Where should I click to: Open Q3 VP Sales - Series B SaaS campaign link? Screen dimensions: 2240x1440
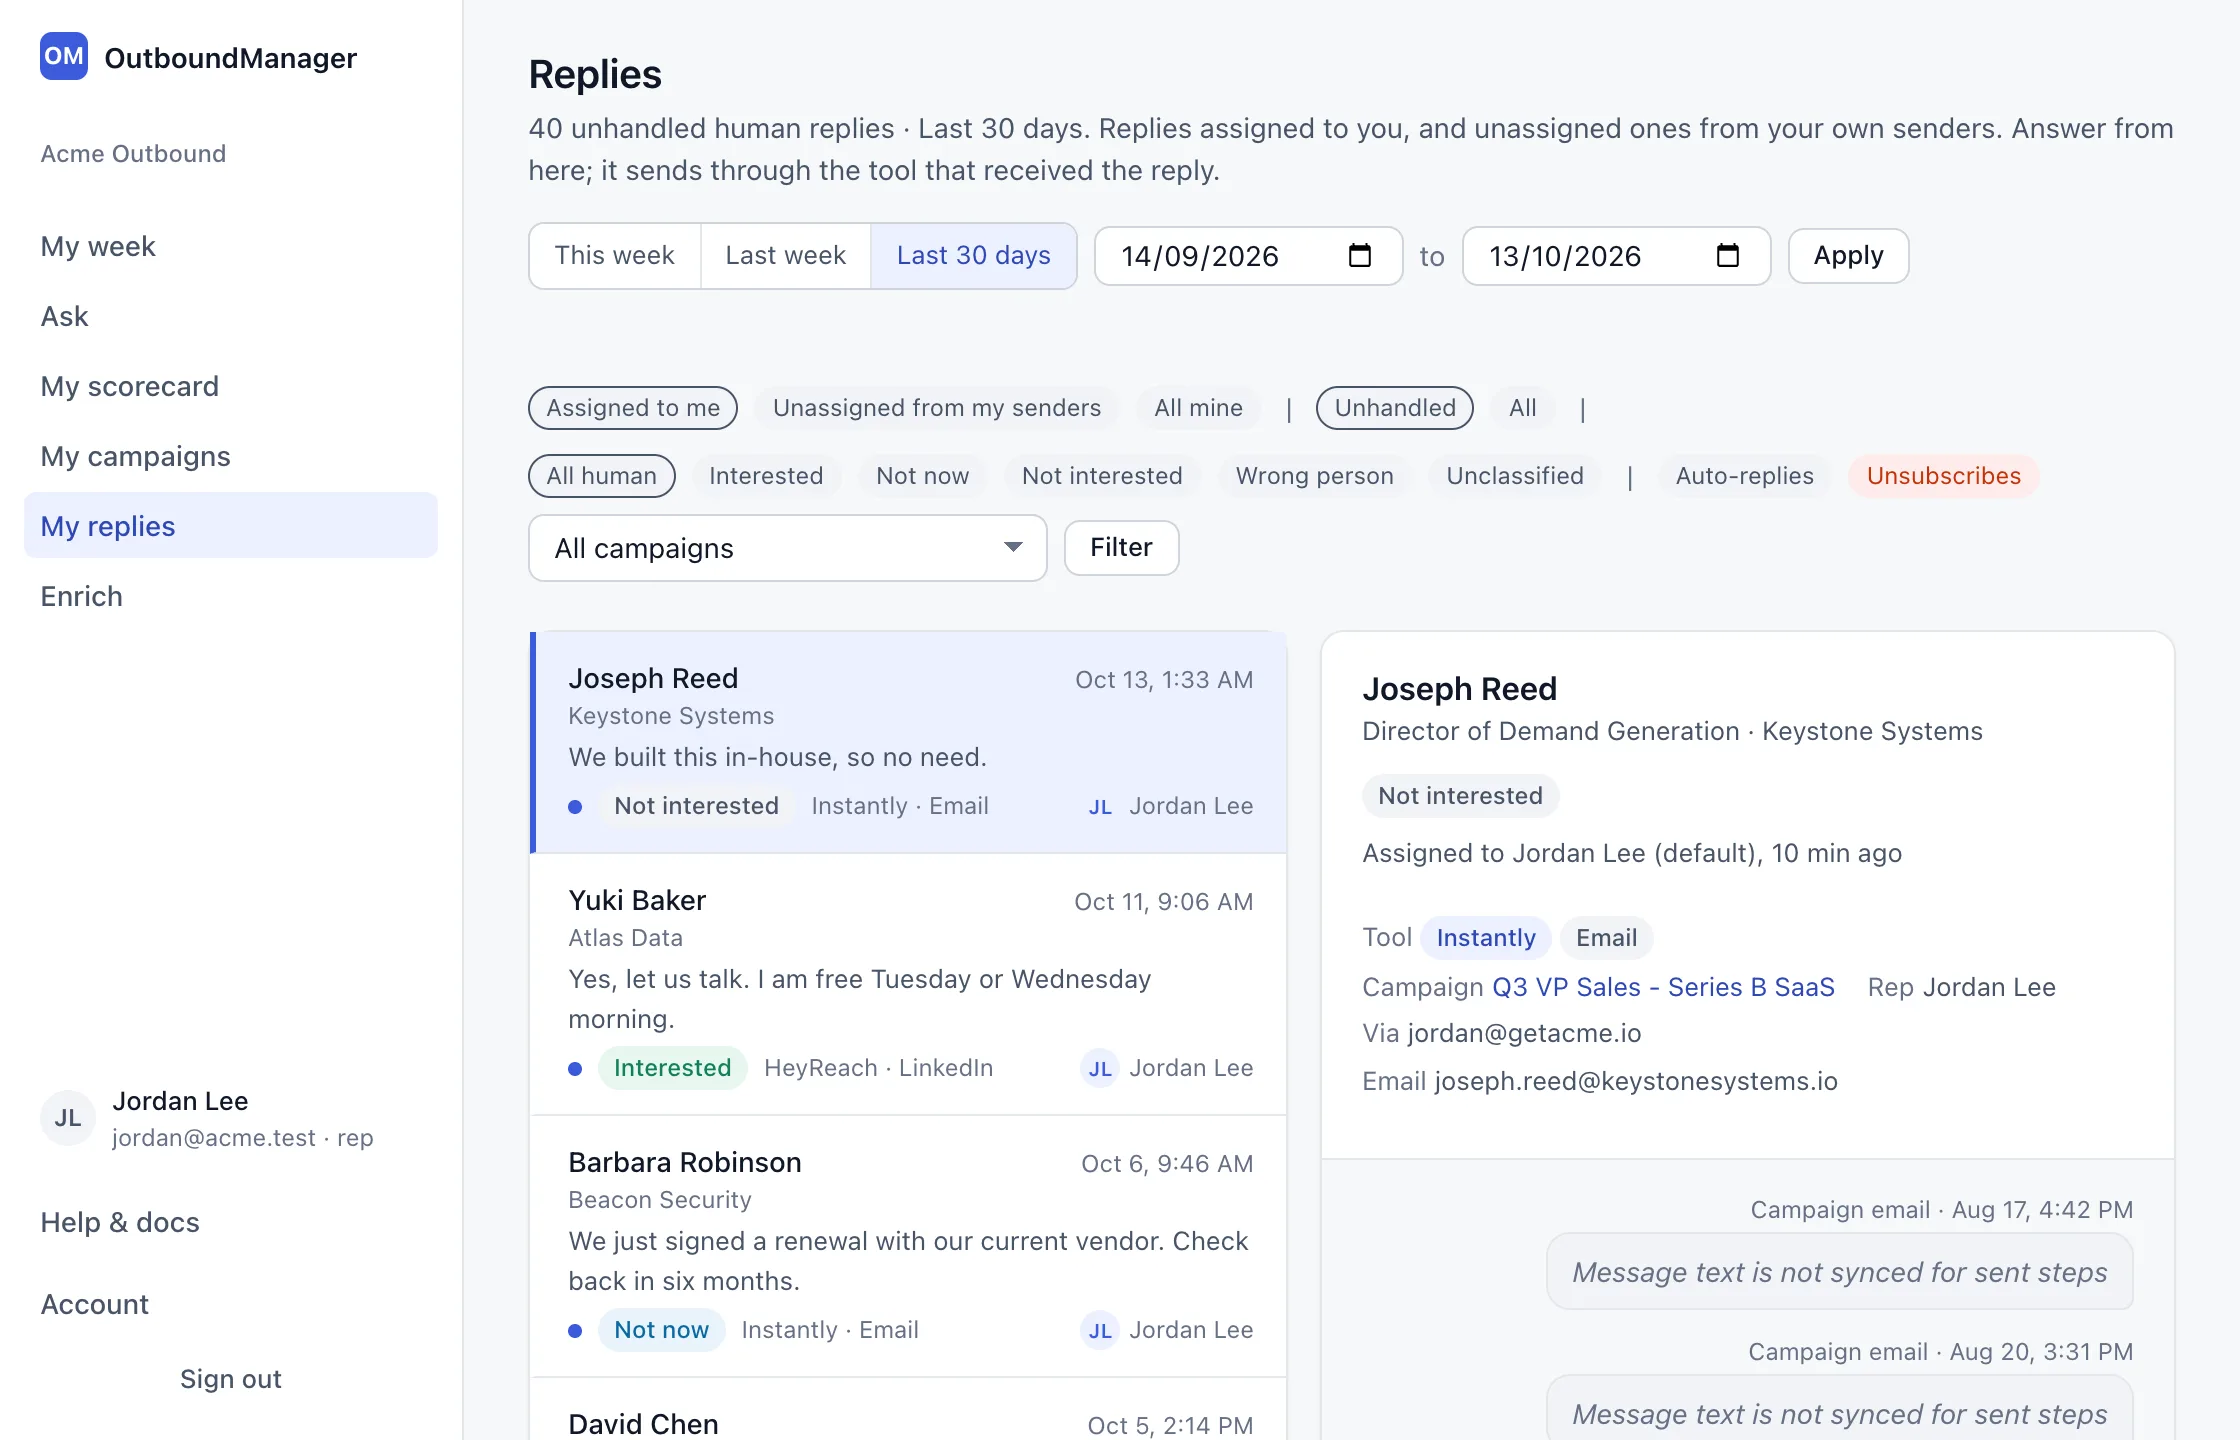point(1664,988)
